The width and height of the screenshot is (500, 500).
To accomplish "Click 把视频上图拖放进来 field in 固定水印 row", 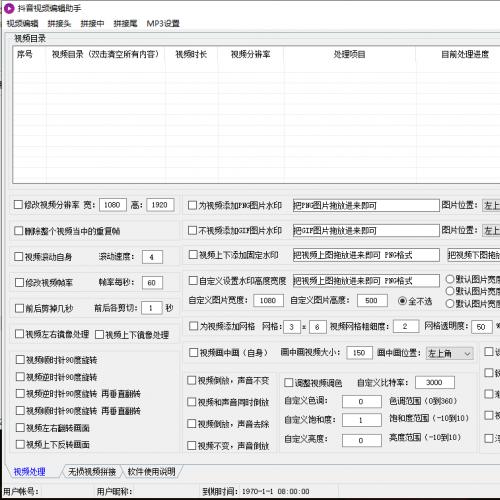I will [366, 255].
